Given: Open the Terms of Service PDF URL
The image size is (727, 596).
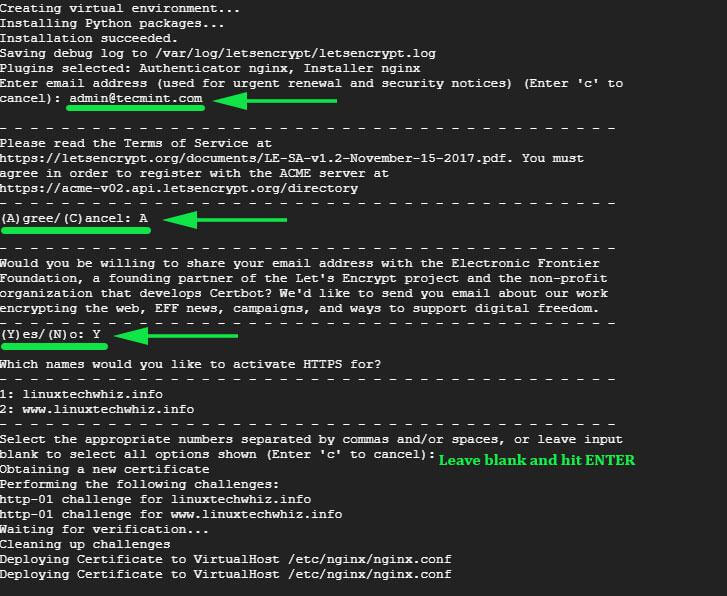Looking at the screenshot, I should (256, 158).
